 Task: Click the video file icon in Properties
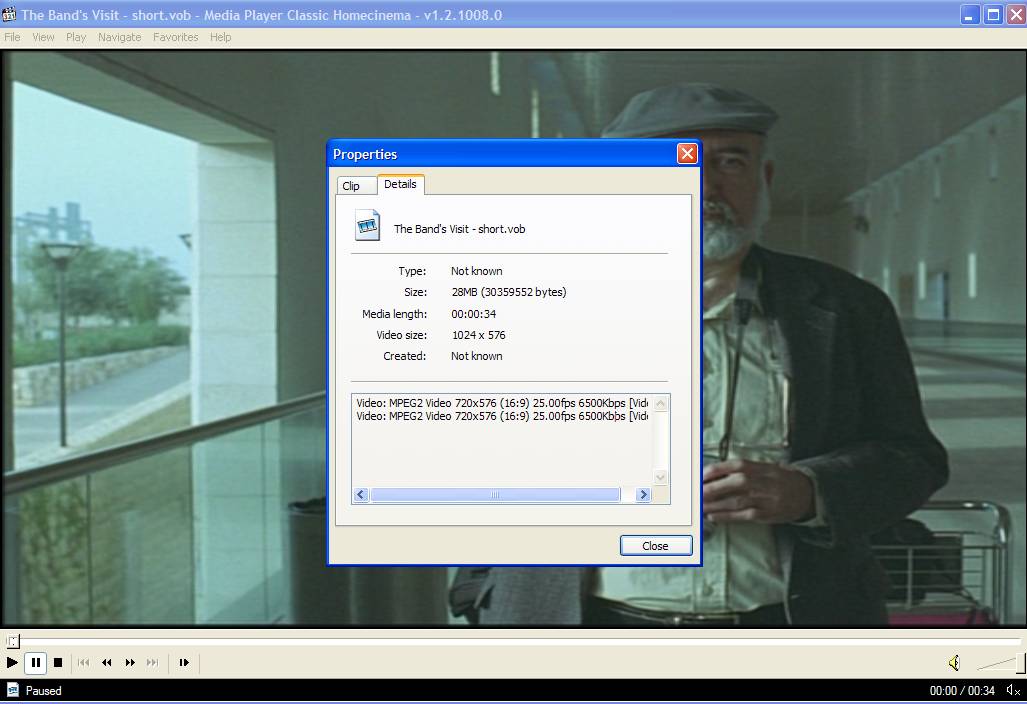coord(367,225)
